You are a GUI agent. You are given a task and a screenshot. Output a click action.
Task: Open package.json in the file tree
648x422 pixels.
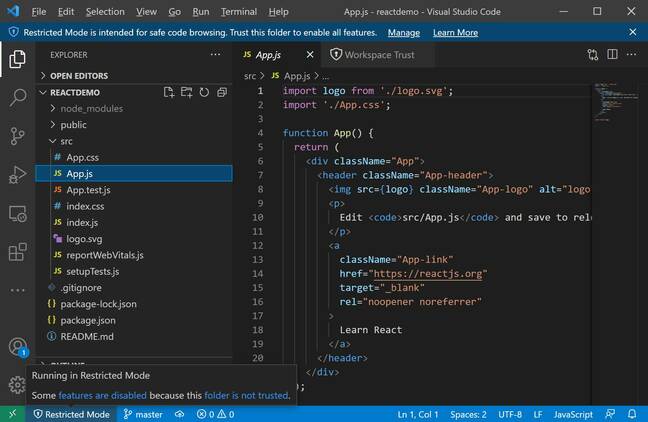(x=134, y=320)
